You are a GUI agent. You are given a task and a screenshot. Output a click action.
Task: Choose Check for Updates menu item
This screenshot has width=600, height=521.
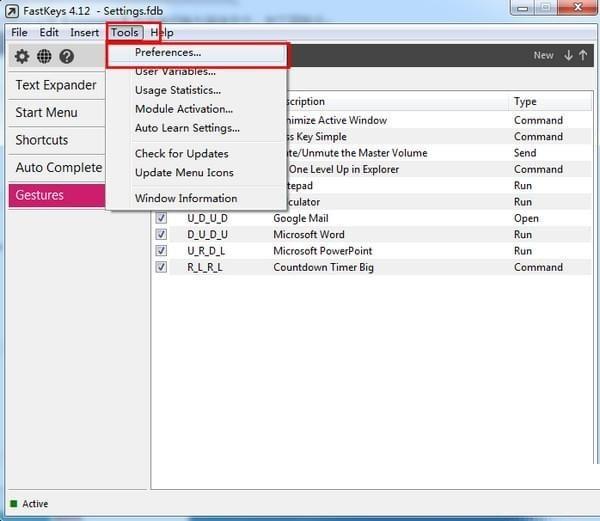click(181, 154)
